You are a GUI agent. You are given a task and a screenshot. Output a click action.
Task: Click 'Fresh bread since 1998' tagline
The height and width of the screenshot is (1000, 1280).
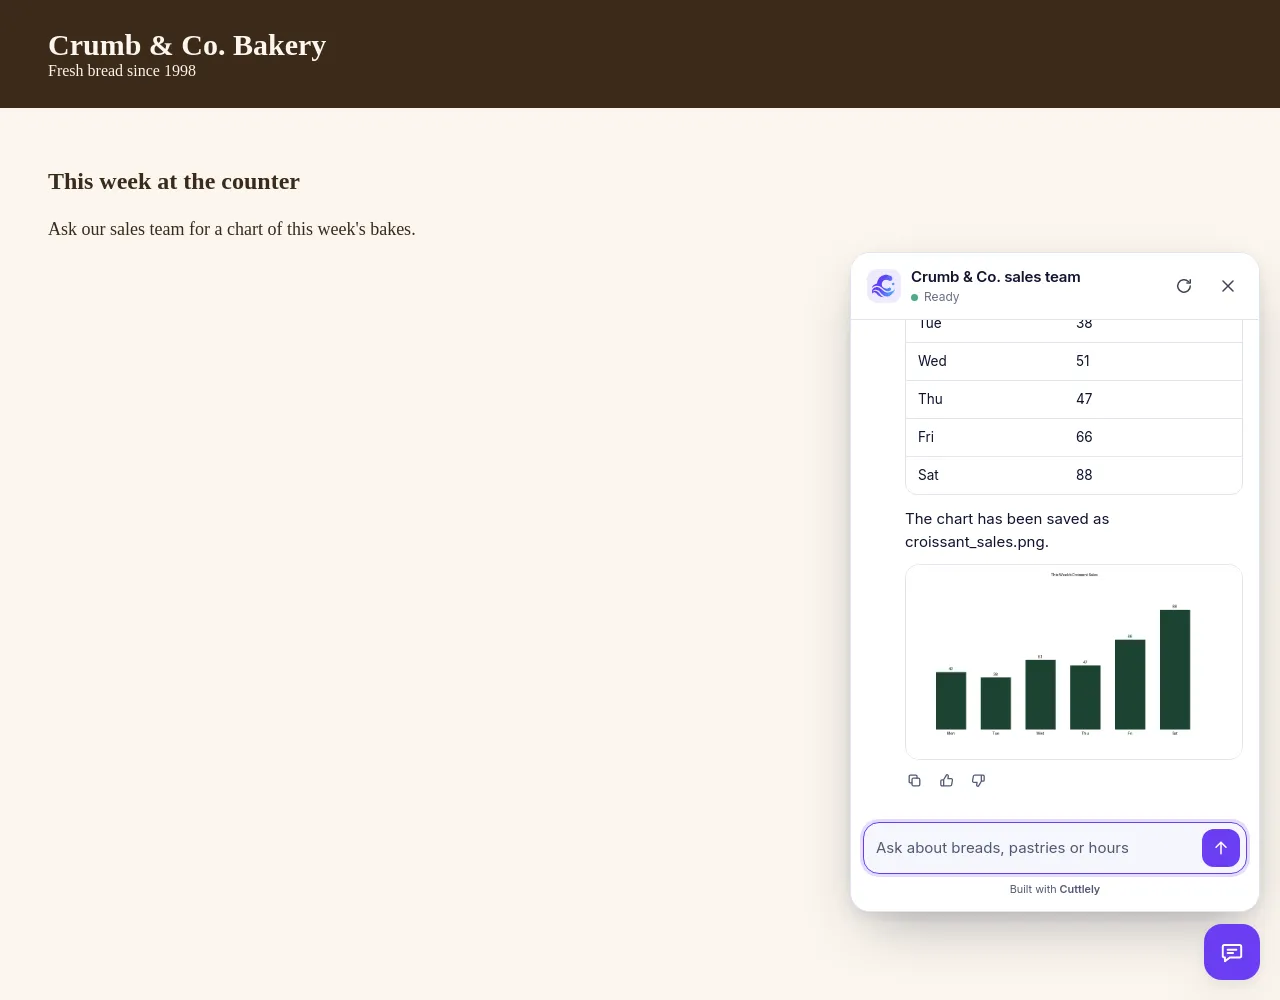122,71
